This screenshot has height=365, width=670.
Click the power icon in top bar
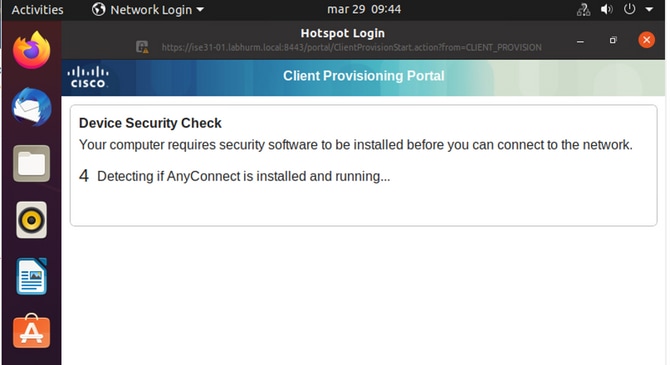tap(629, 9)
